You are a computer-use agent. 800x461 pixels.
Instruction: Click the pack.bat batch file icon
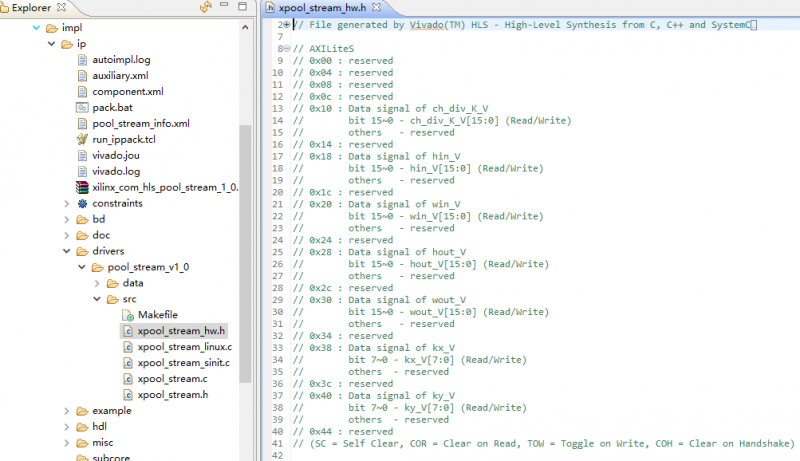(82, 108)
